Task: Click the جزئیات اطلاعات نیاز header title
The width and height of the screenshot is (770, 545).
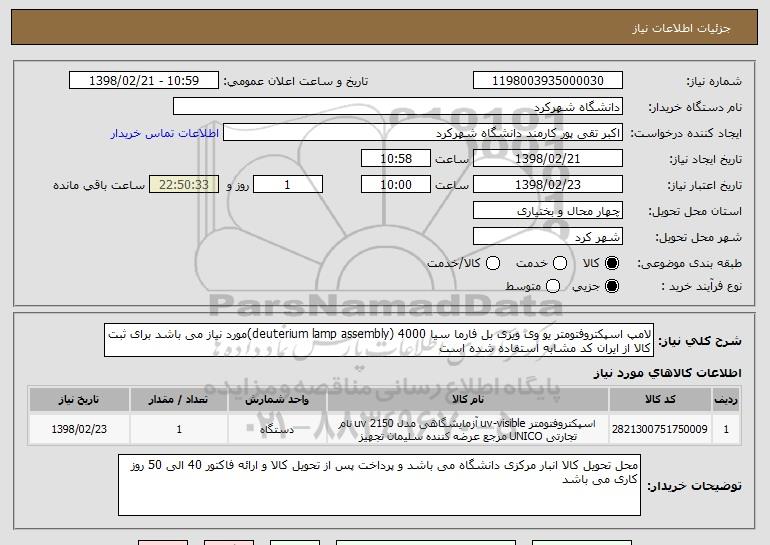Action: point(681,28)
